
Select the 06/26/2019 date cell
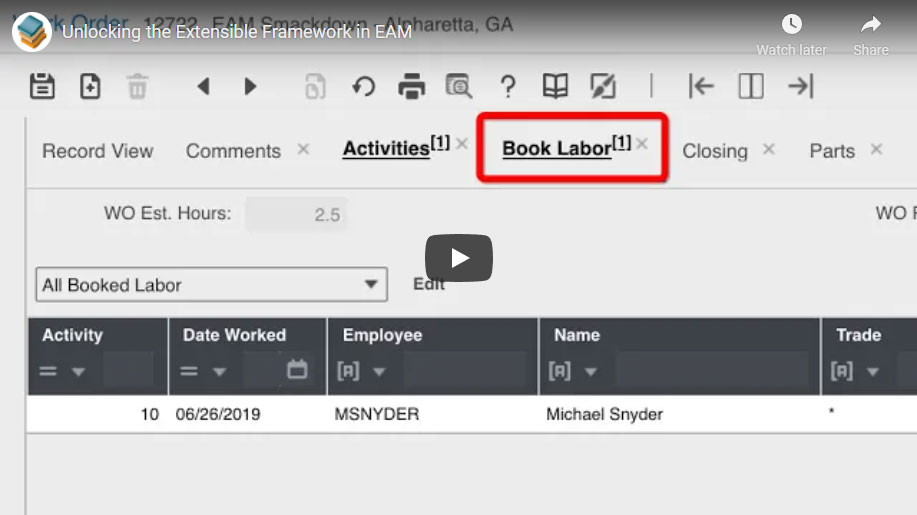(x=218, y=414)
